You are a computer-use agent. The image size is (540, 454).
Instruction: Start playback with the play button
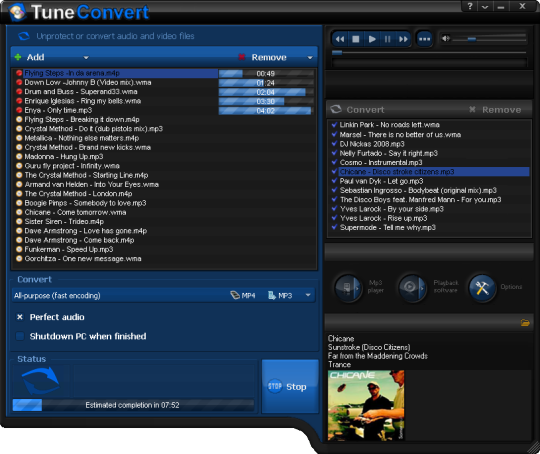point(372,39)
